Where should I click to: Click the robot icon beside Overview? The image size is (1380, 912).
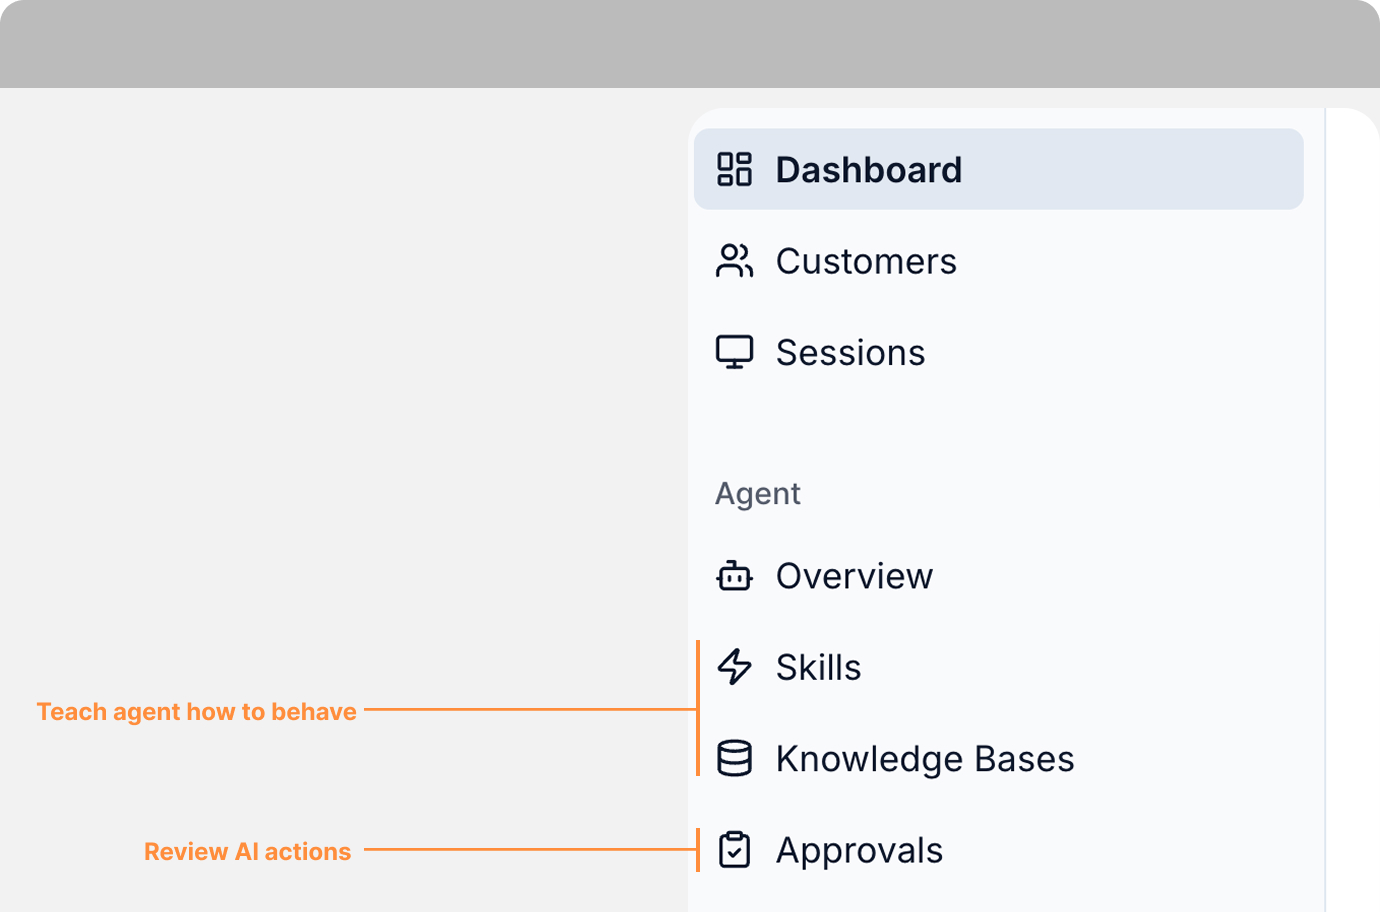click(x=735, y=575)
